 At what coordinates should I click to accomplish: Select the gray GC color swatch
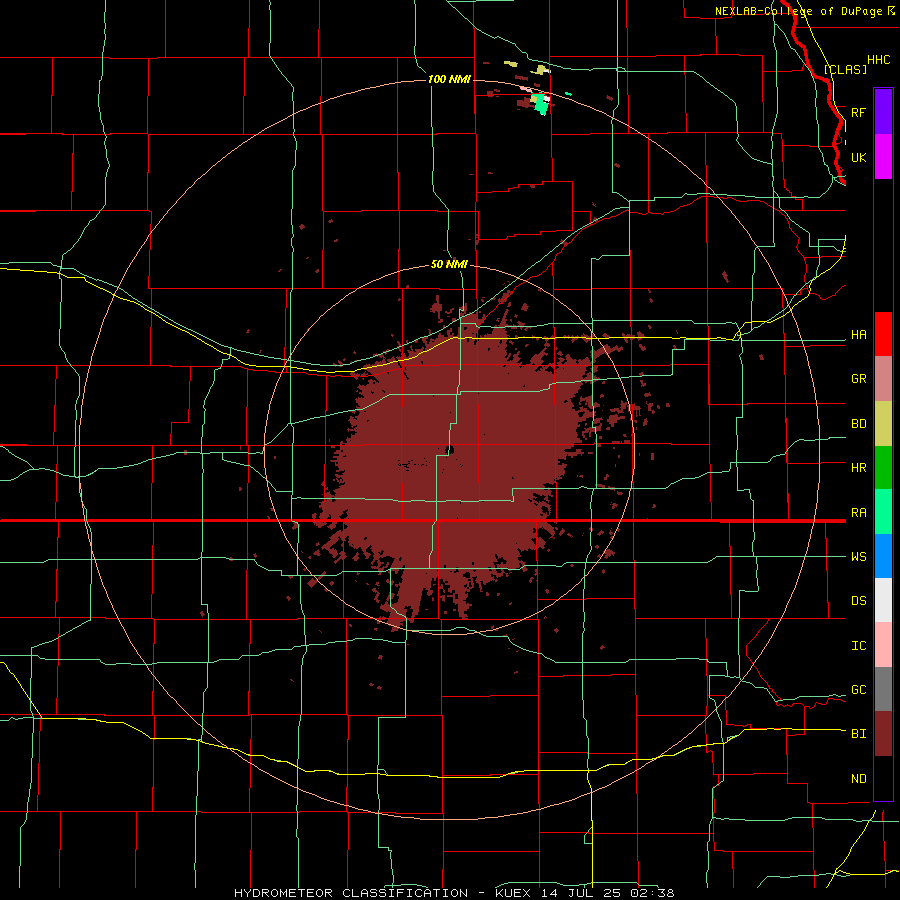[x=883, y=689]
